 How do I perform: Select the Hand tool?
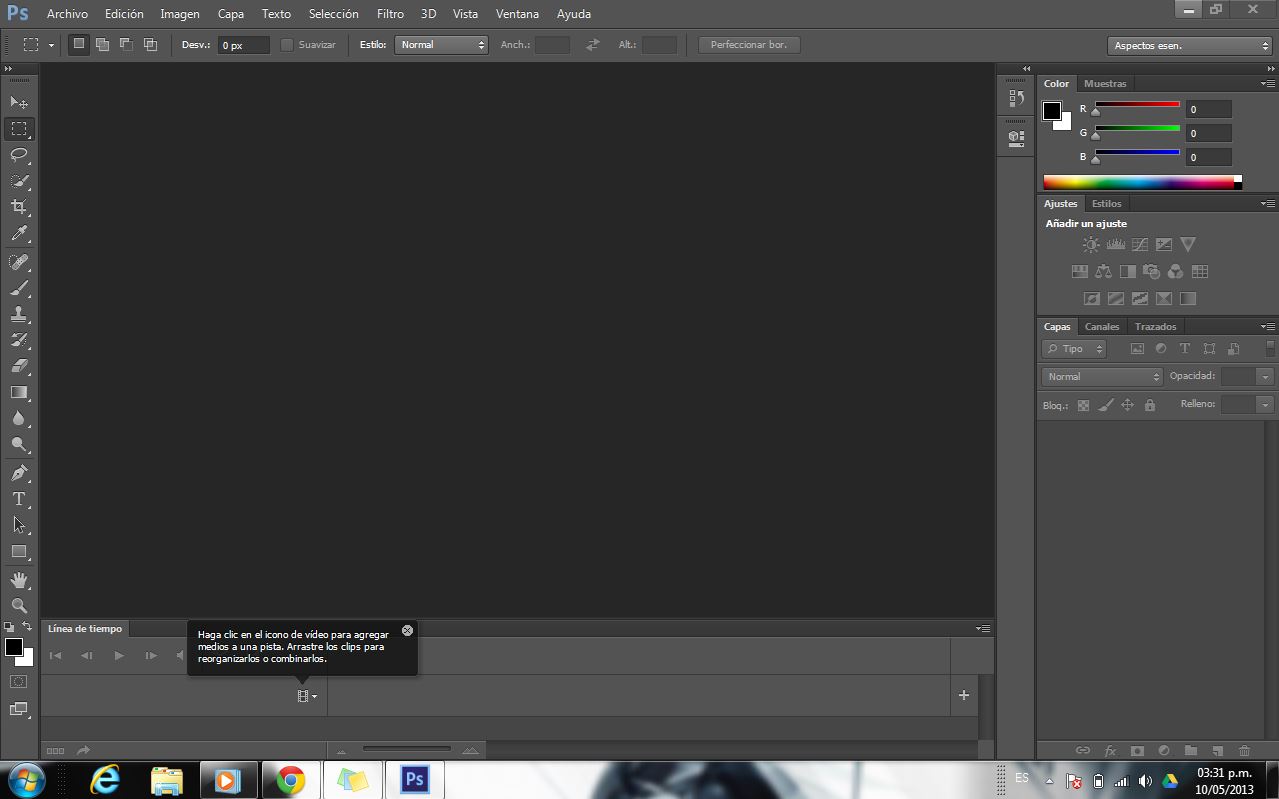click(19, 580)
